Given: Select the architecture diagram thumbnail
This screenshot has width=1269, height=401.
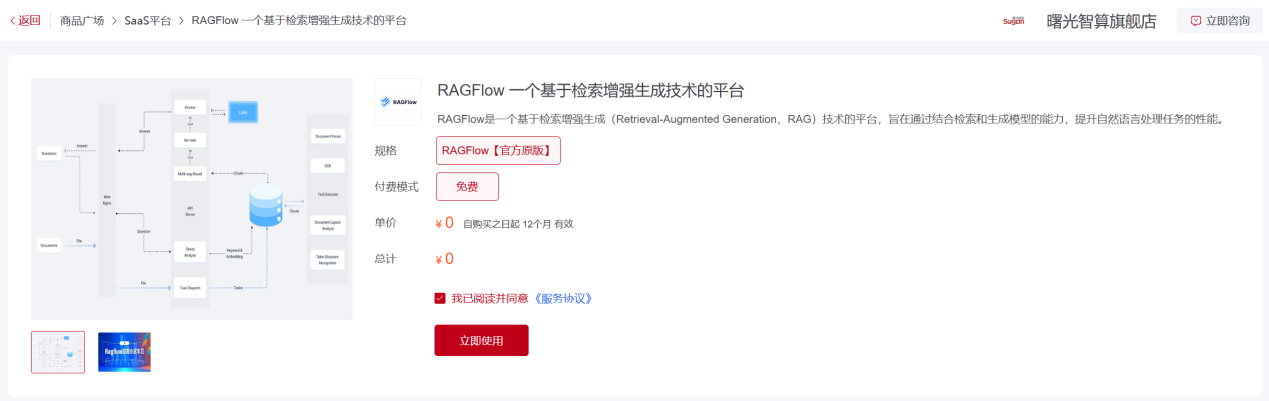Looking at the screenshot, I should 58,352.
